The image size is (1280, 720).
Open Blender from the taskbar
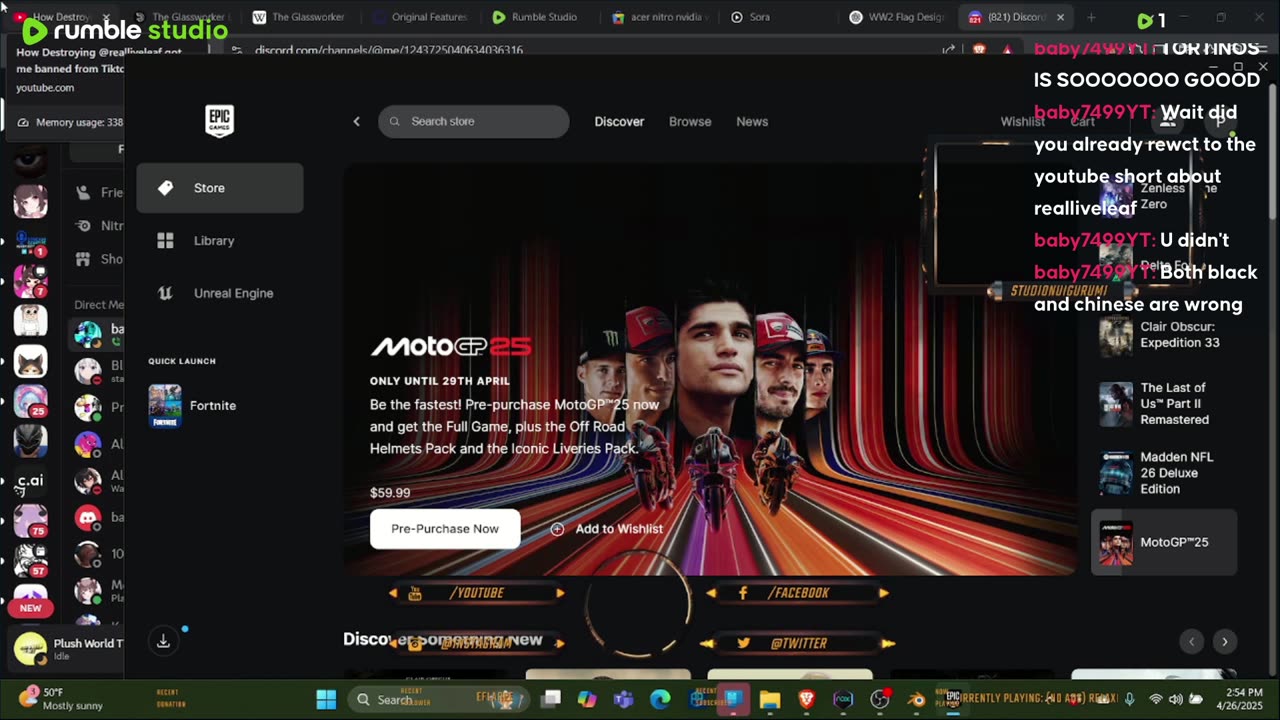[x=916, y=699]
